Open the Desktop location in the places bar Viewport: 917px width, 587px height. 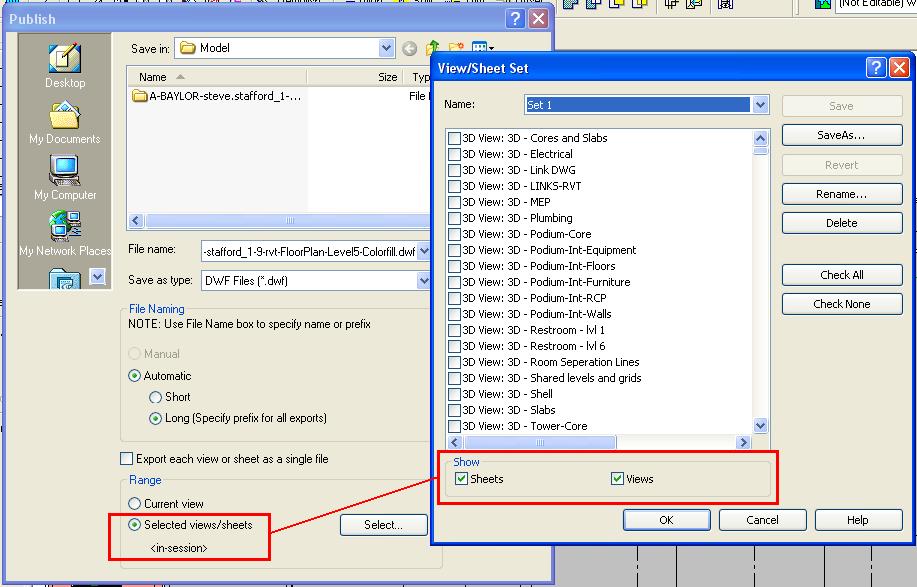click(x=64, y=65)
